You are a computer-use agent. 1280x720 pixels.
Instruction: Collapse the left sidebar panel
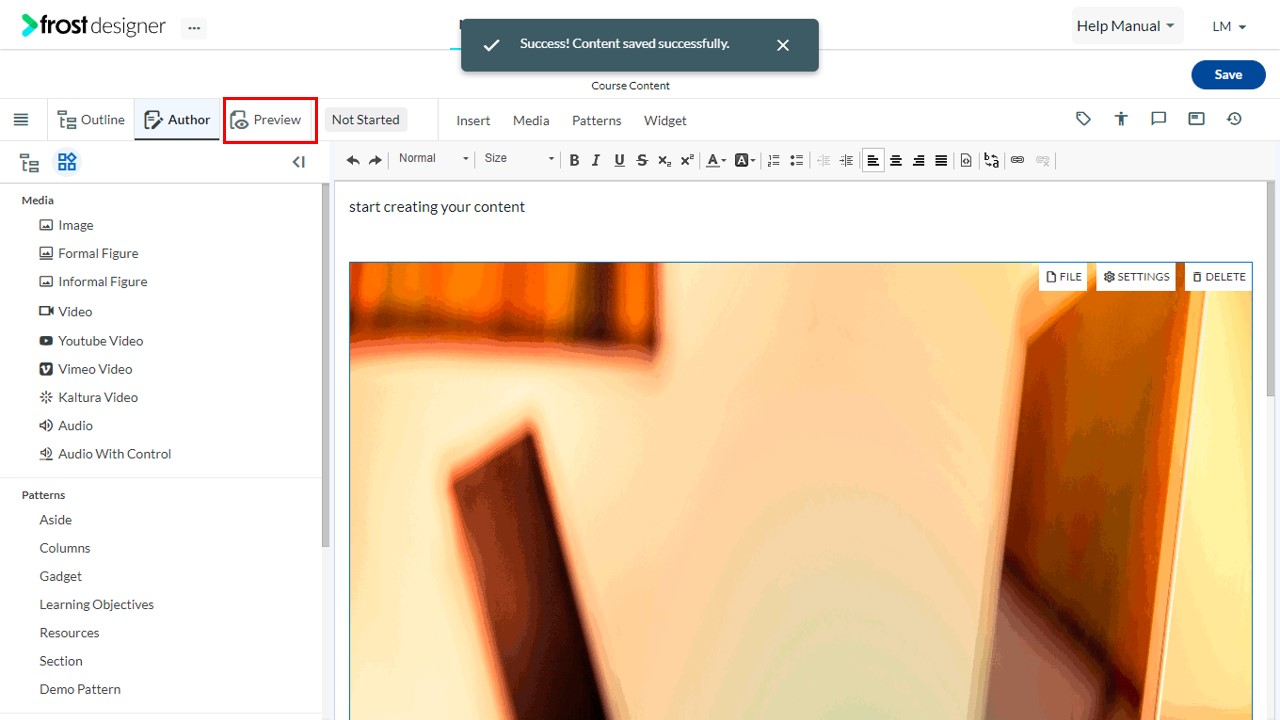(298, 162)
